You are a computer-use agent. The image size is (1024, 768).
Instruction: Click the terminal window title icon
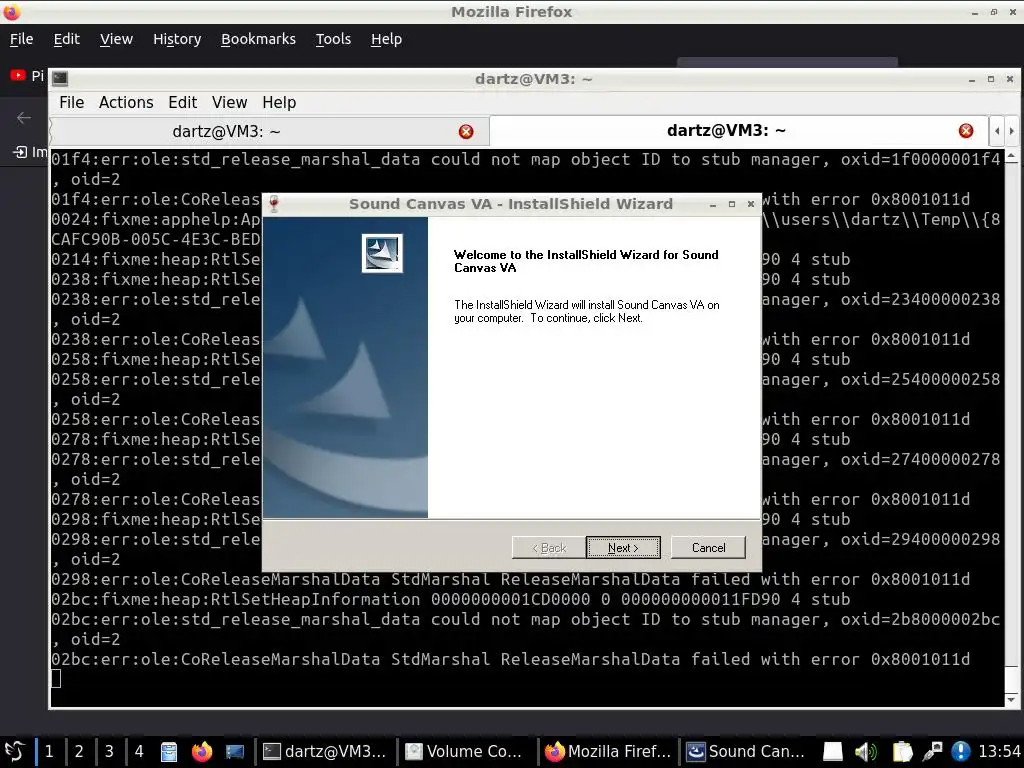pyautogui.click(x=59, y=79)
